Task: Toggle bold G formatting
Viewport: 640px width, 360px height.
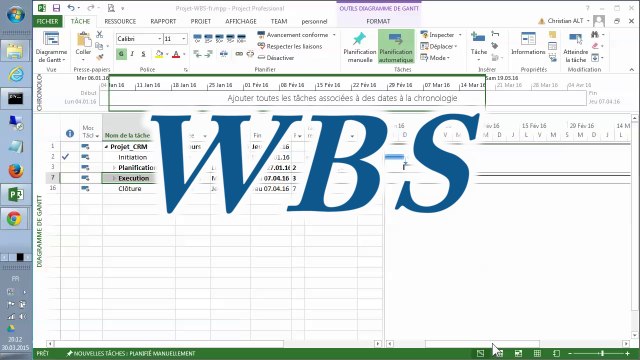Action: (121, 54)
